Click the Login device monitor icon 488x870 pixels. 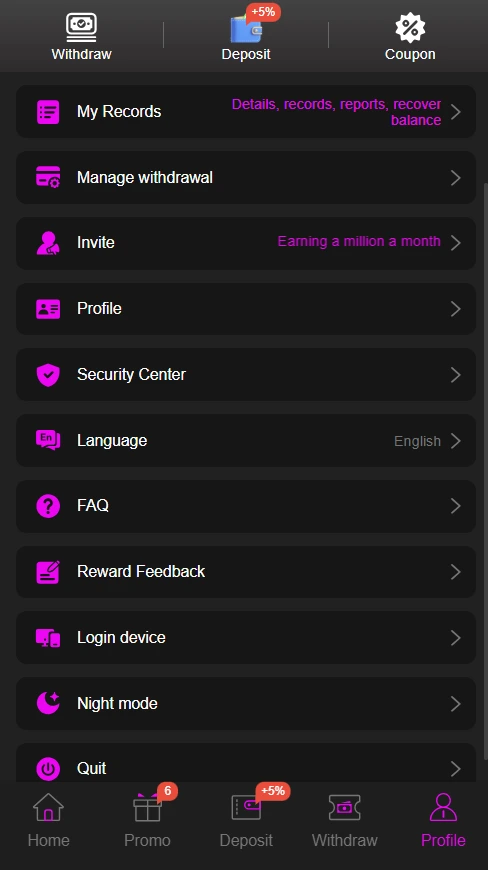click(x=48, y=638)
